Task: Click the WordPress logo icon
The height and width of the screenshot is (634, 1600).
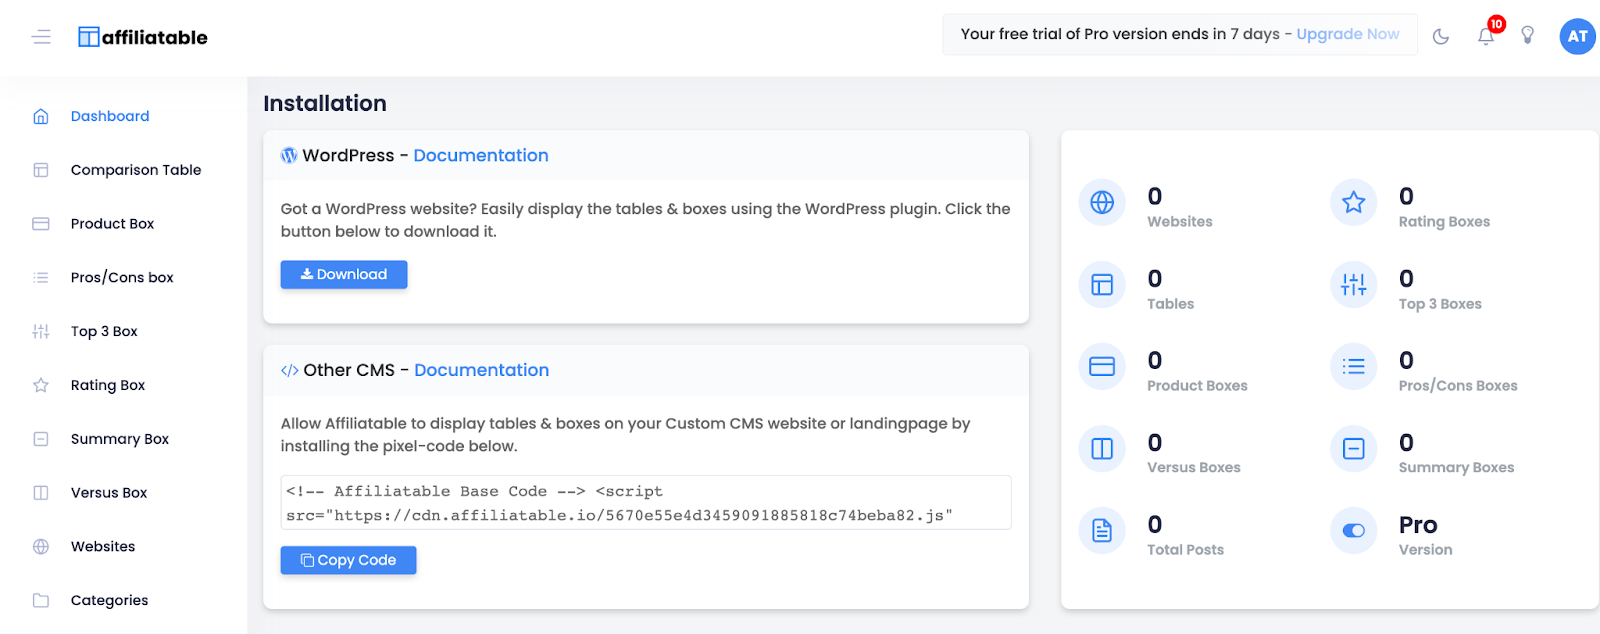Action: (289, 156)
